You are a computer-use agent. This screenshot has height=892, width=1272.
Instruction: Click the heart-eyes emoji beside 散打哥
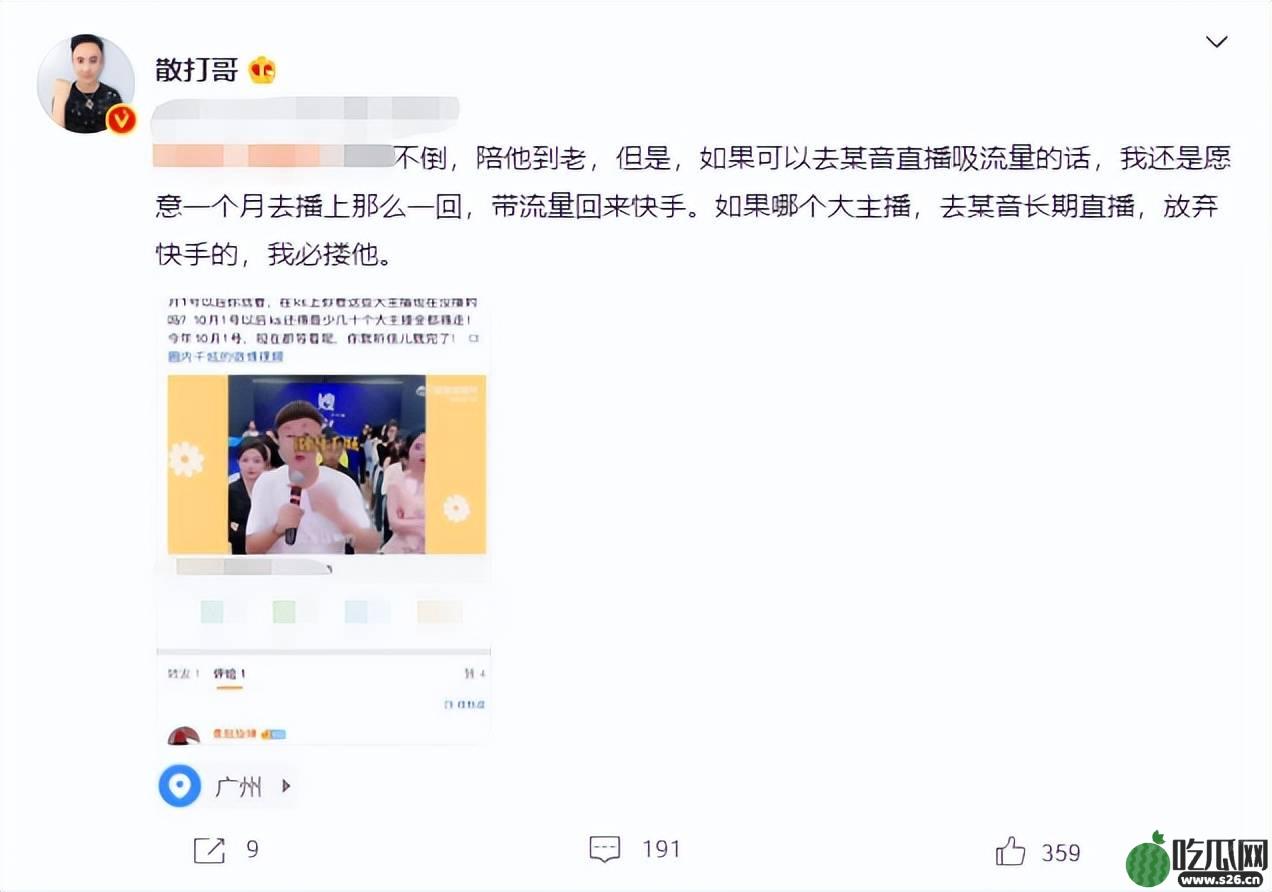tap(262, 70)
